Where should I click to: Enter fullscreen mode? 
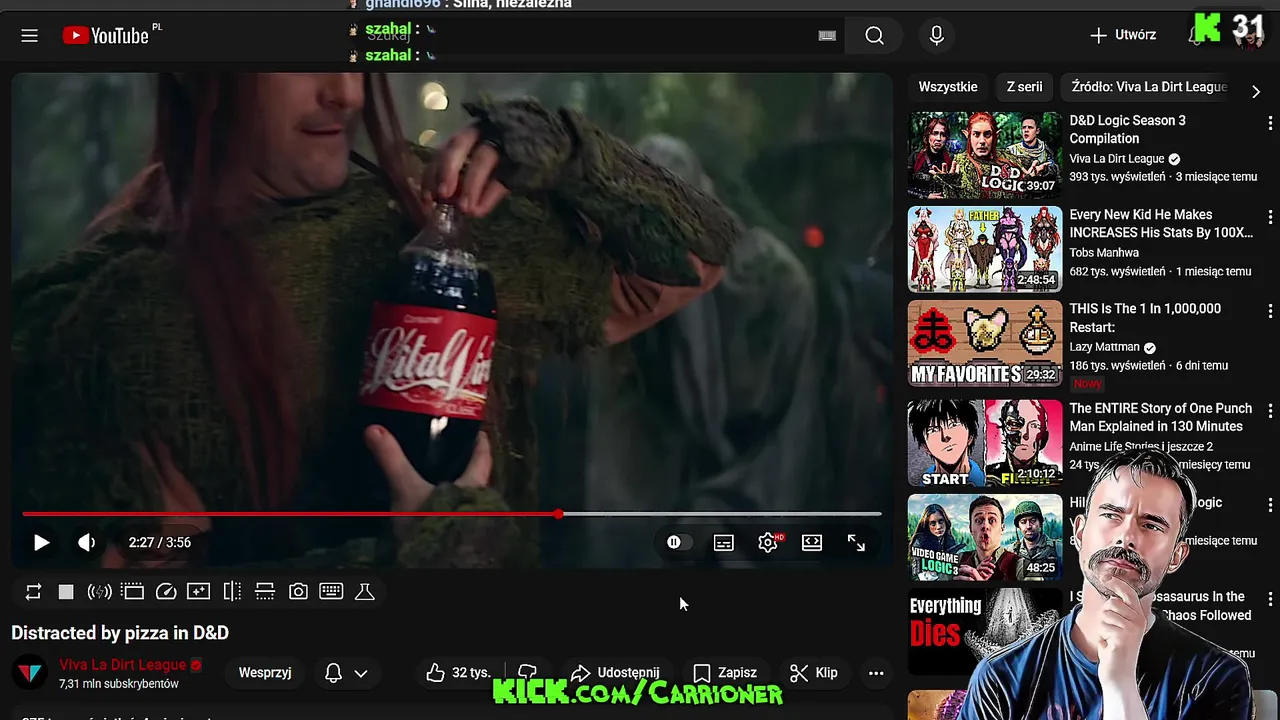click(856, 542)
